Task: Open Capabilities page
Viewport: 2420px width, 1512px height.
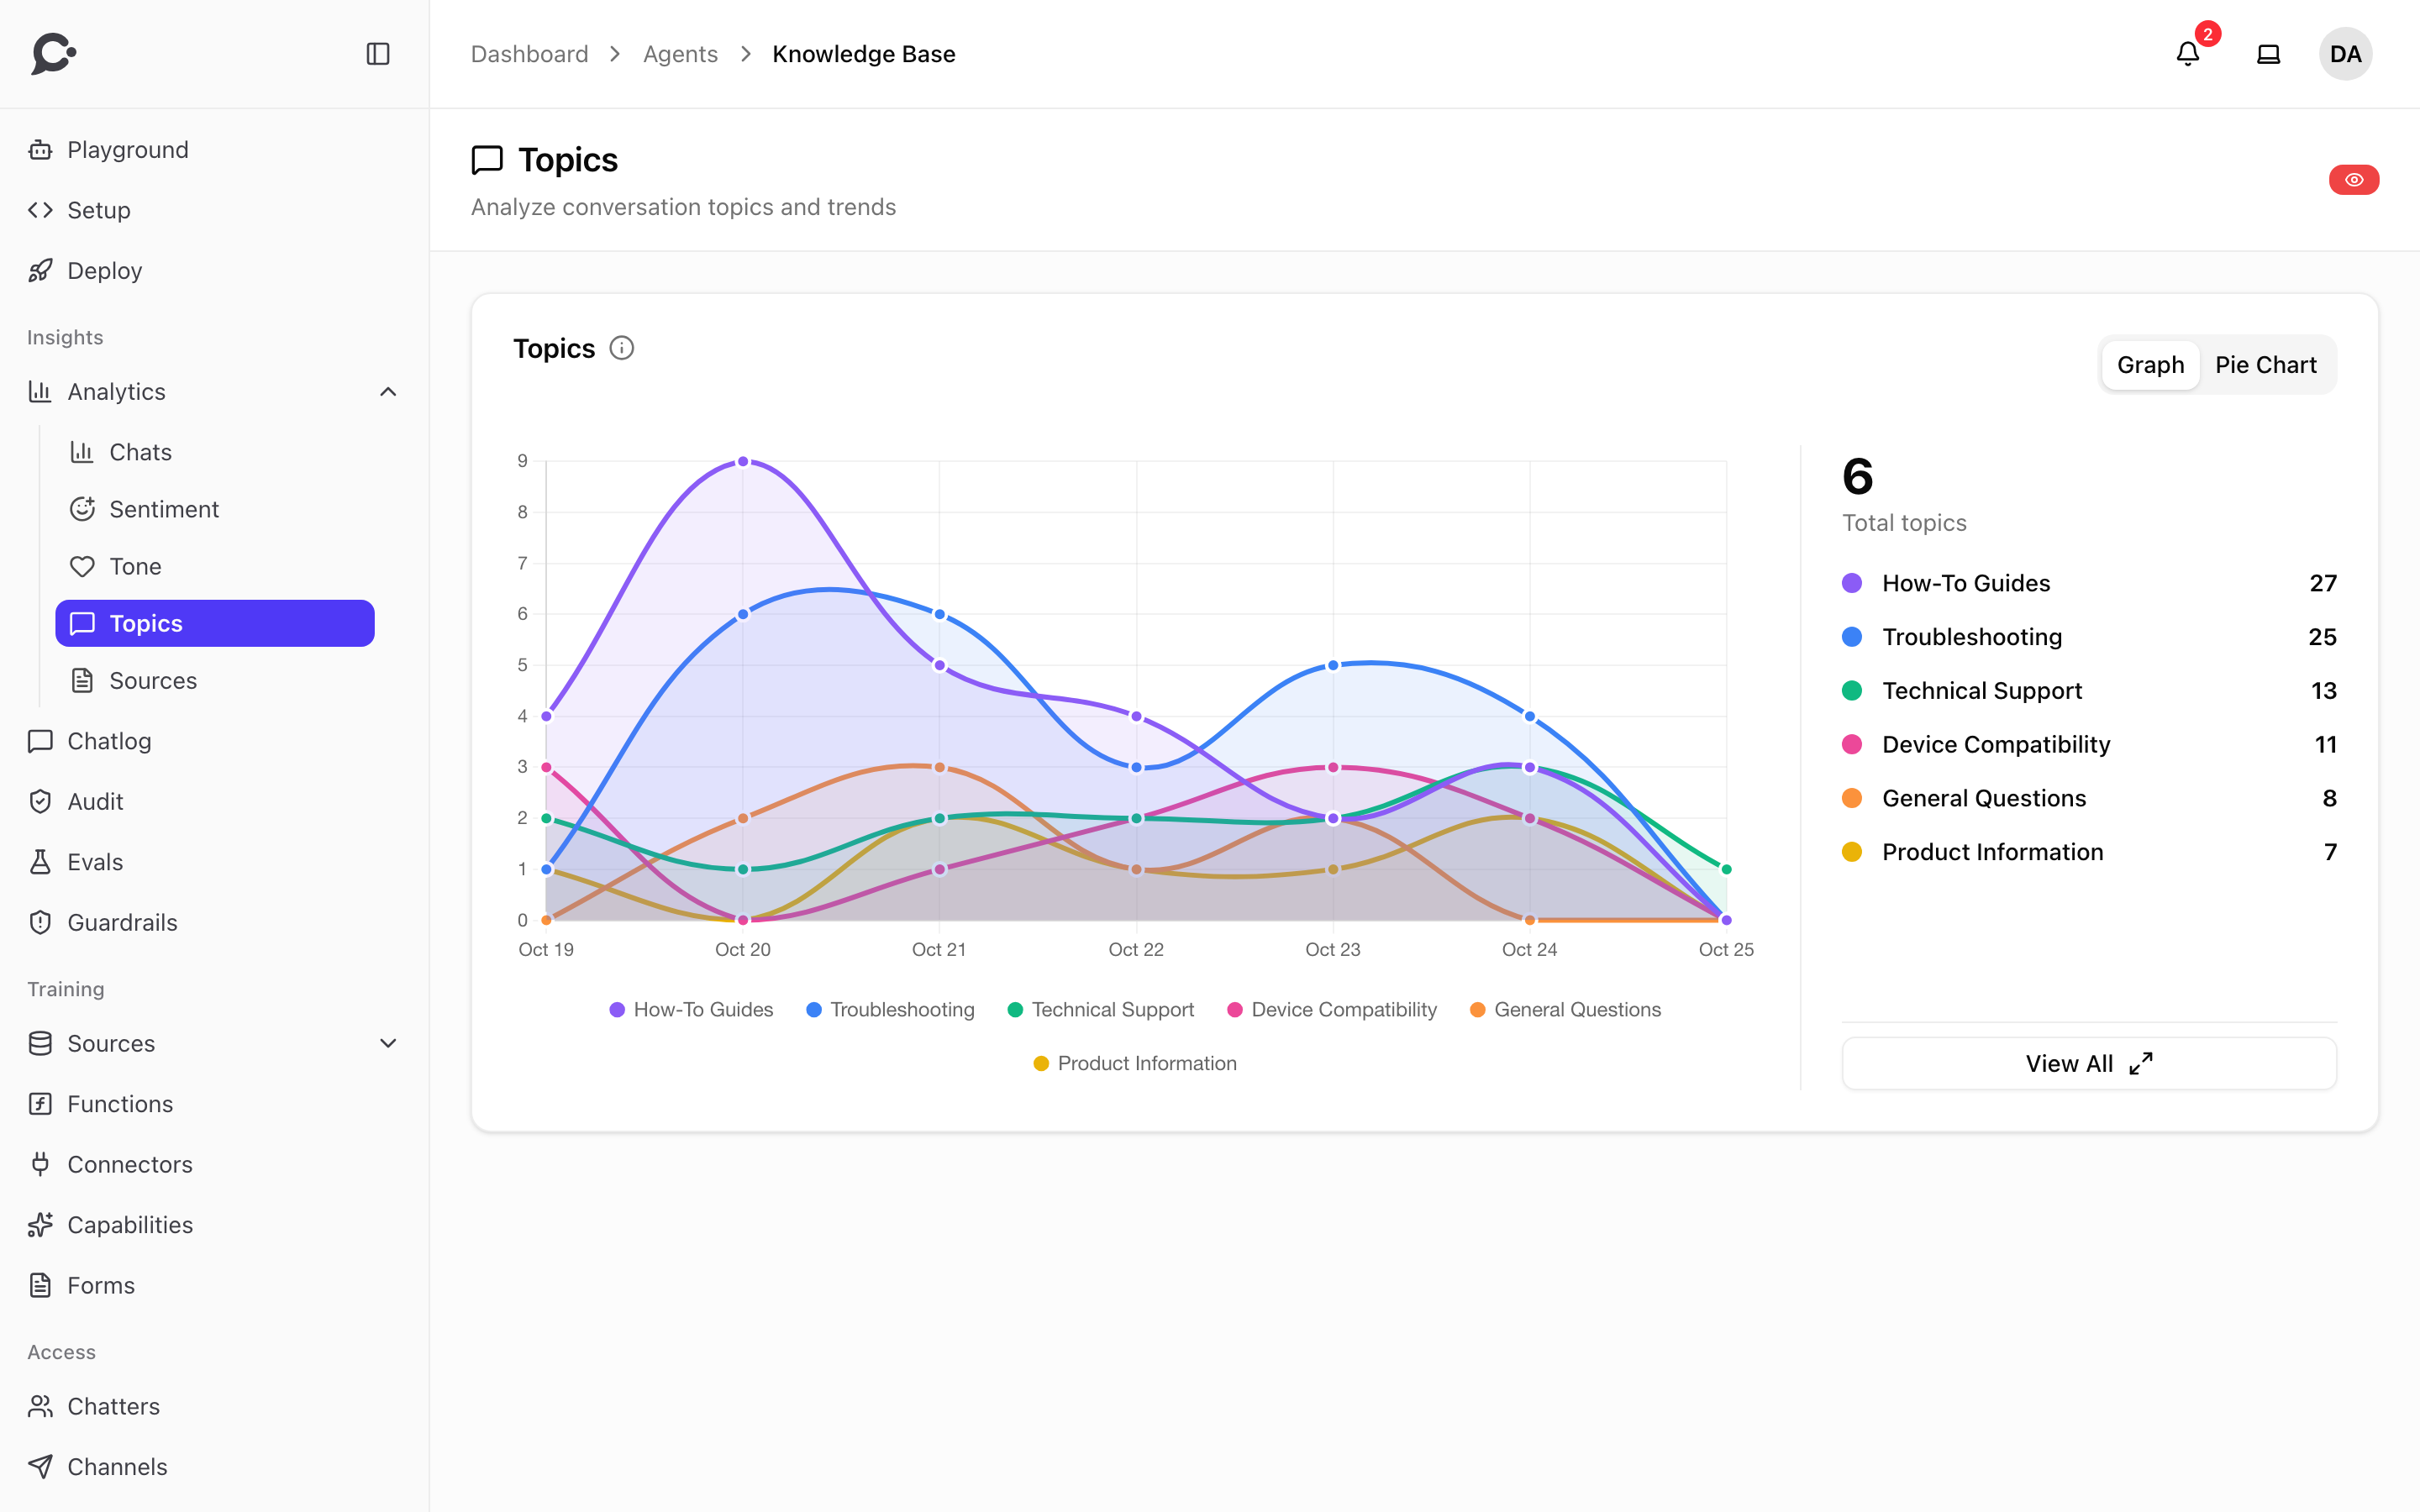Action: [x=215, y=1225]
